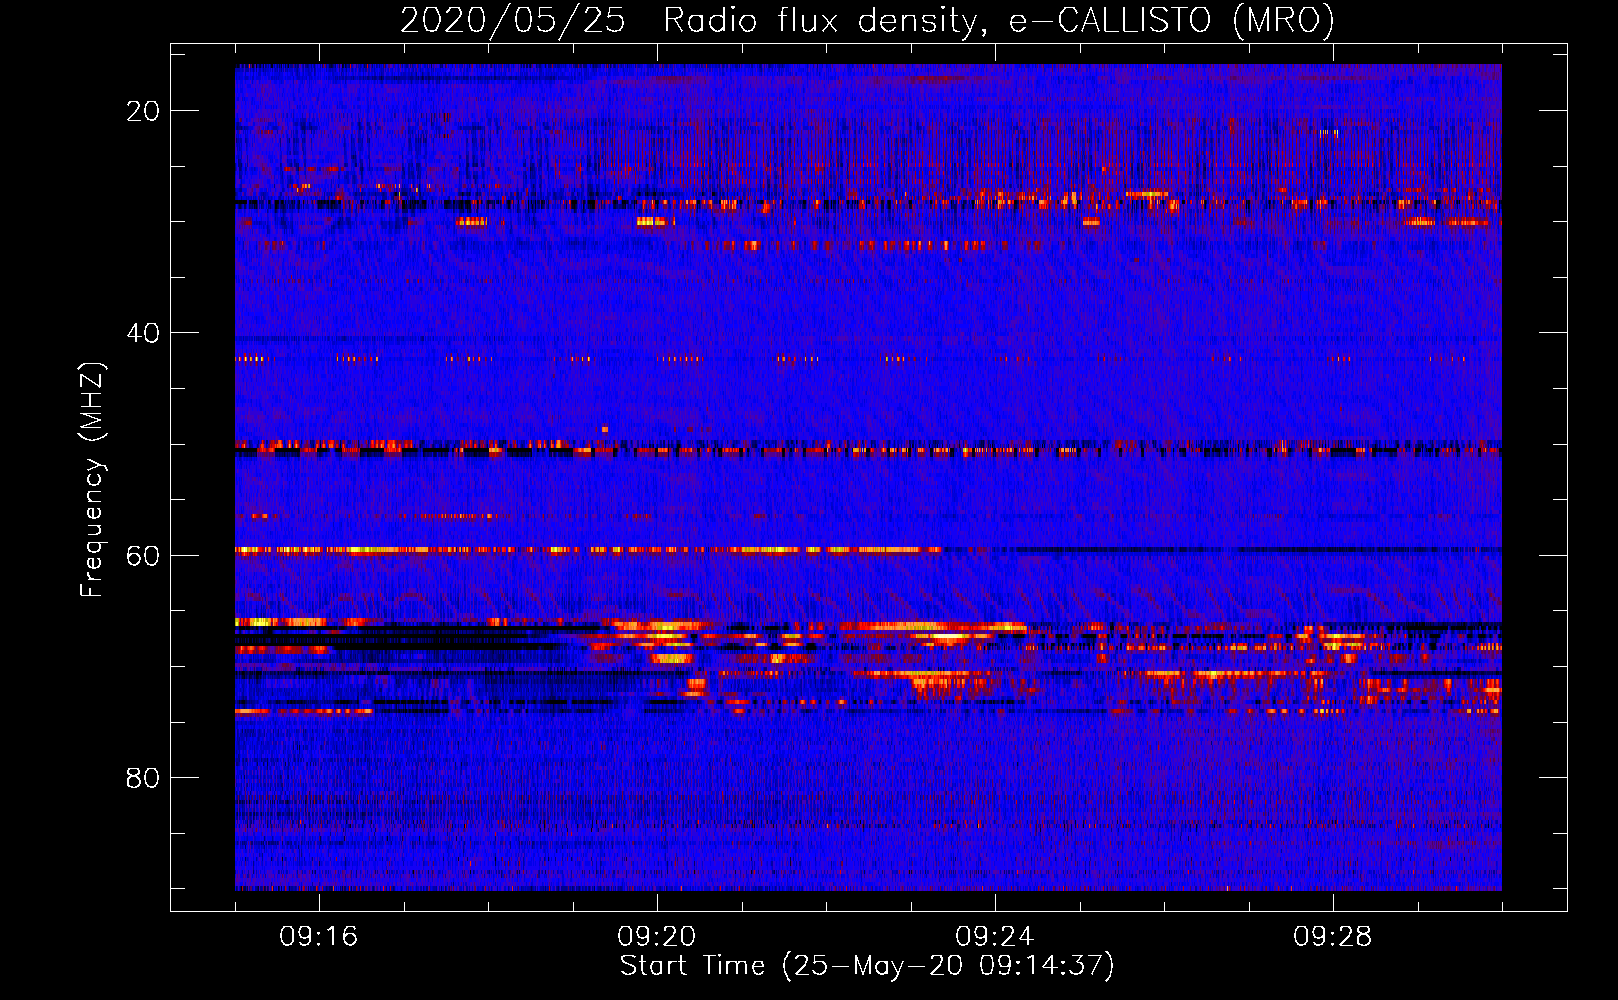Click the bright emission line at 60 MHz
This screenshot has height=1000, width=1618.
click(588, 549)
